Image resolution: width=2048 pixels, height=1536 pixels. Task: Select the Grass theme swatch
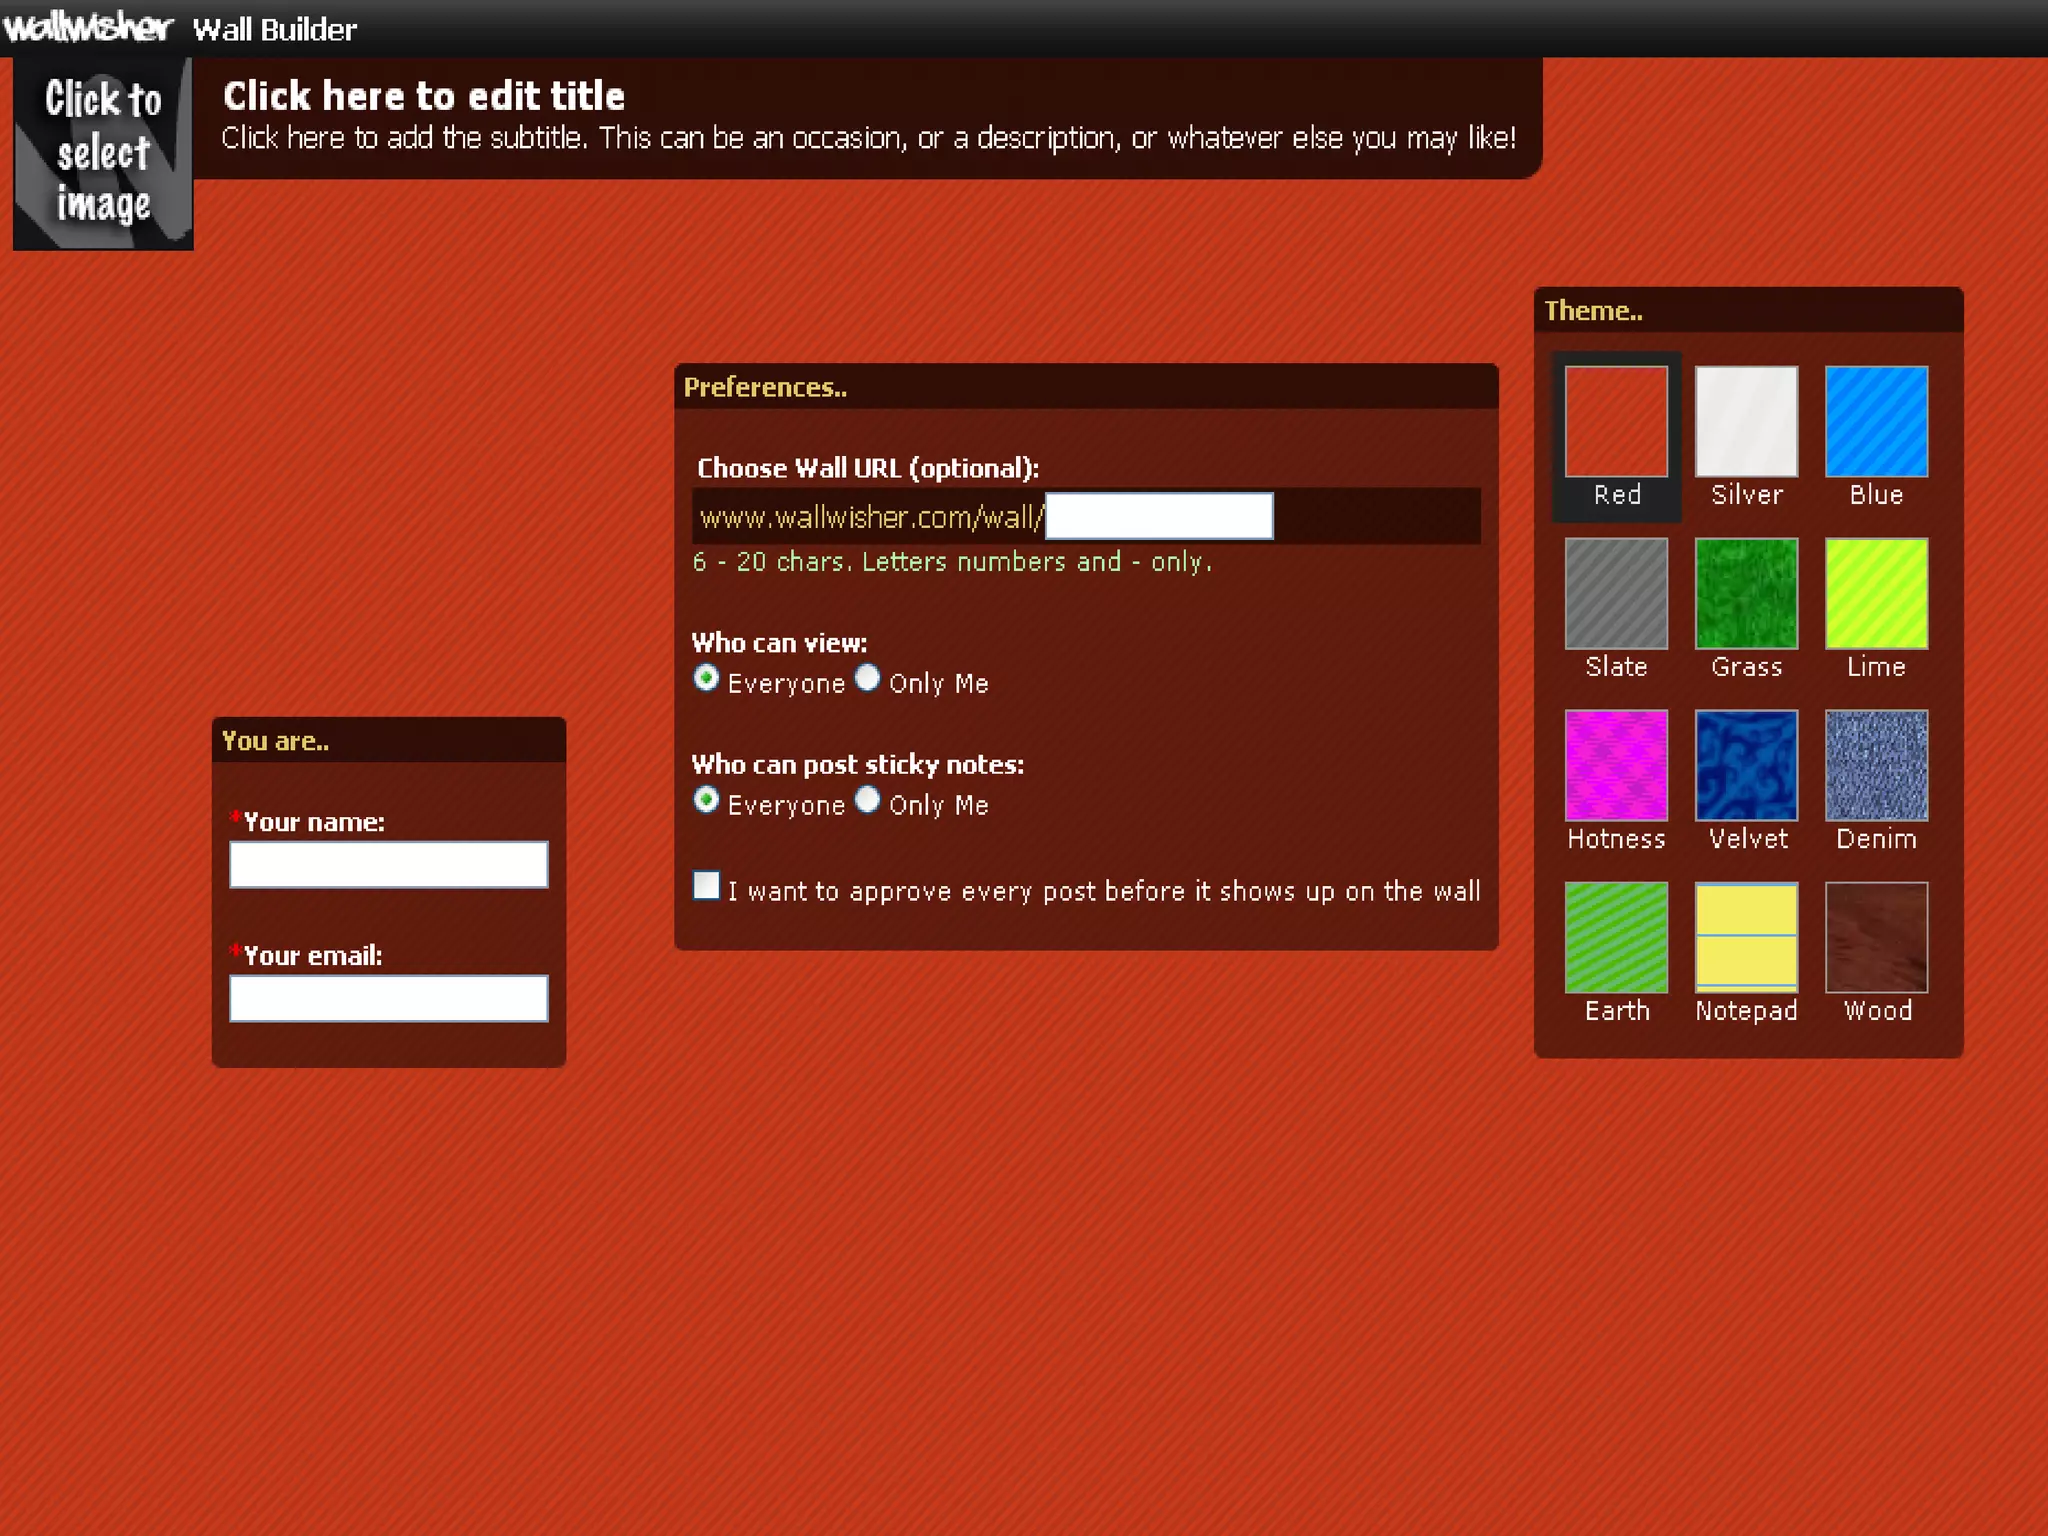(1746, 594)
